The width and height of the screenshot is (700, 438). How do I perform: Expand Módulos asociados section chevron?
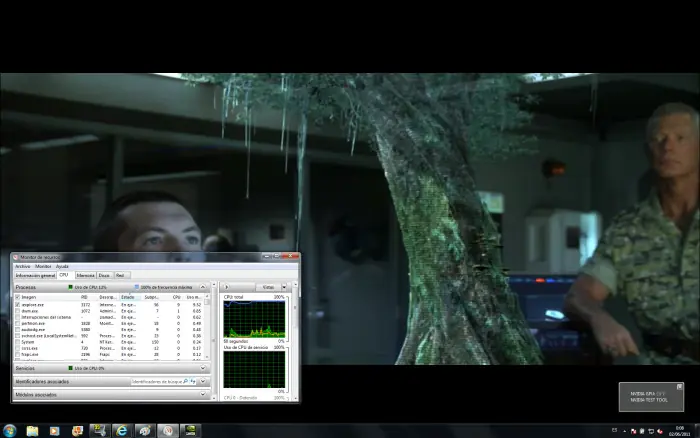(203, 395)
